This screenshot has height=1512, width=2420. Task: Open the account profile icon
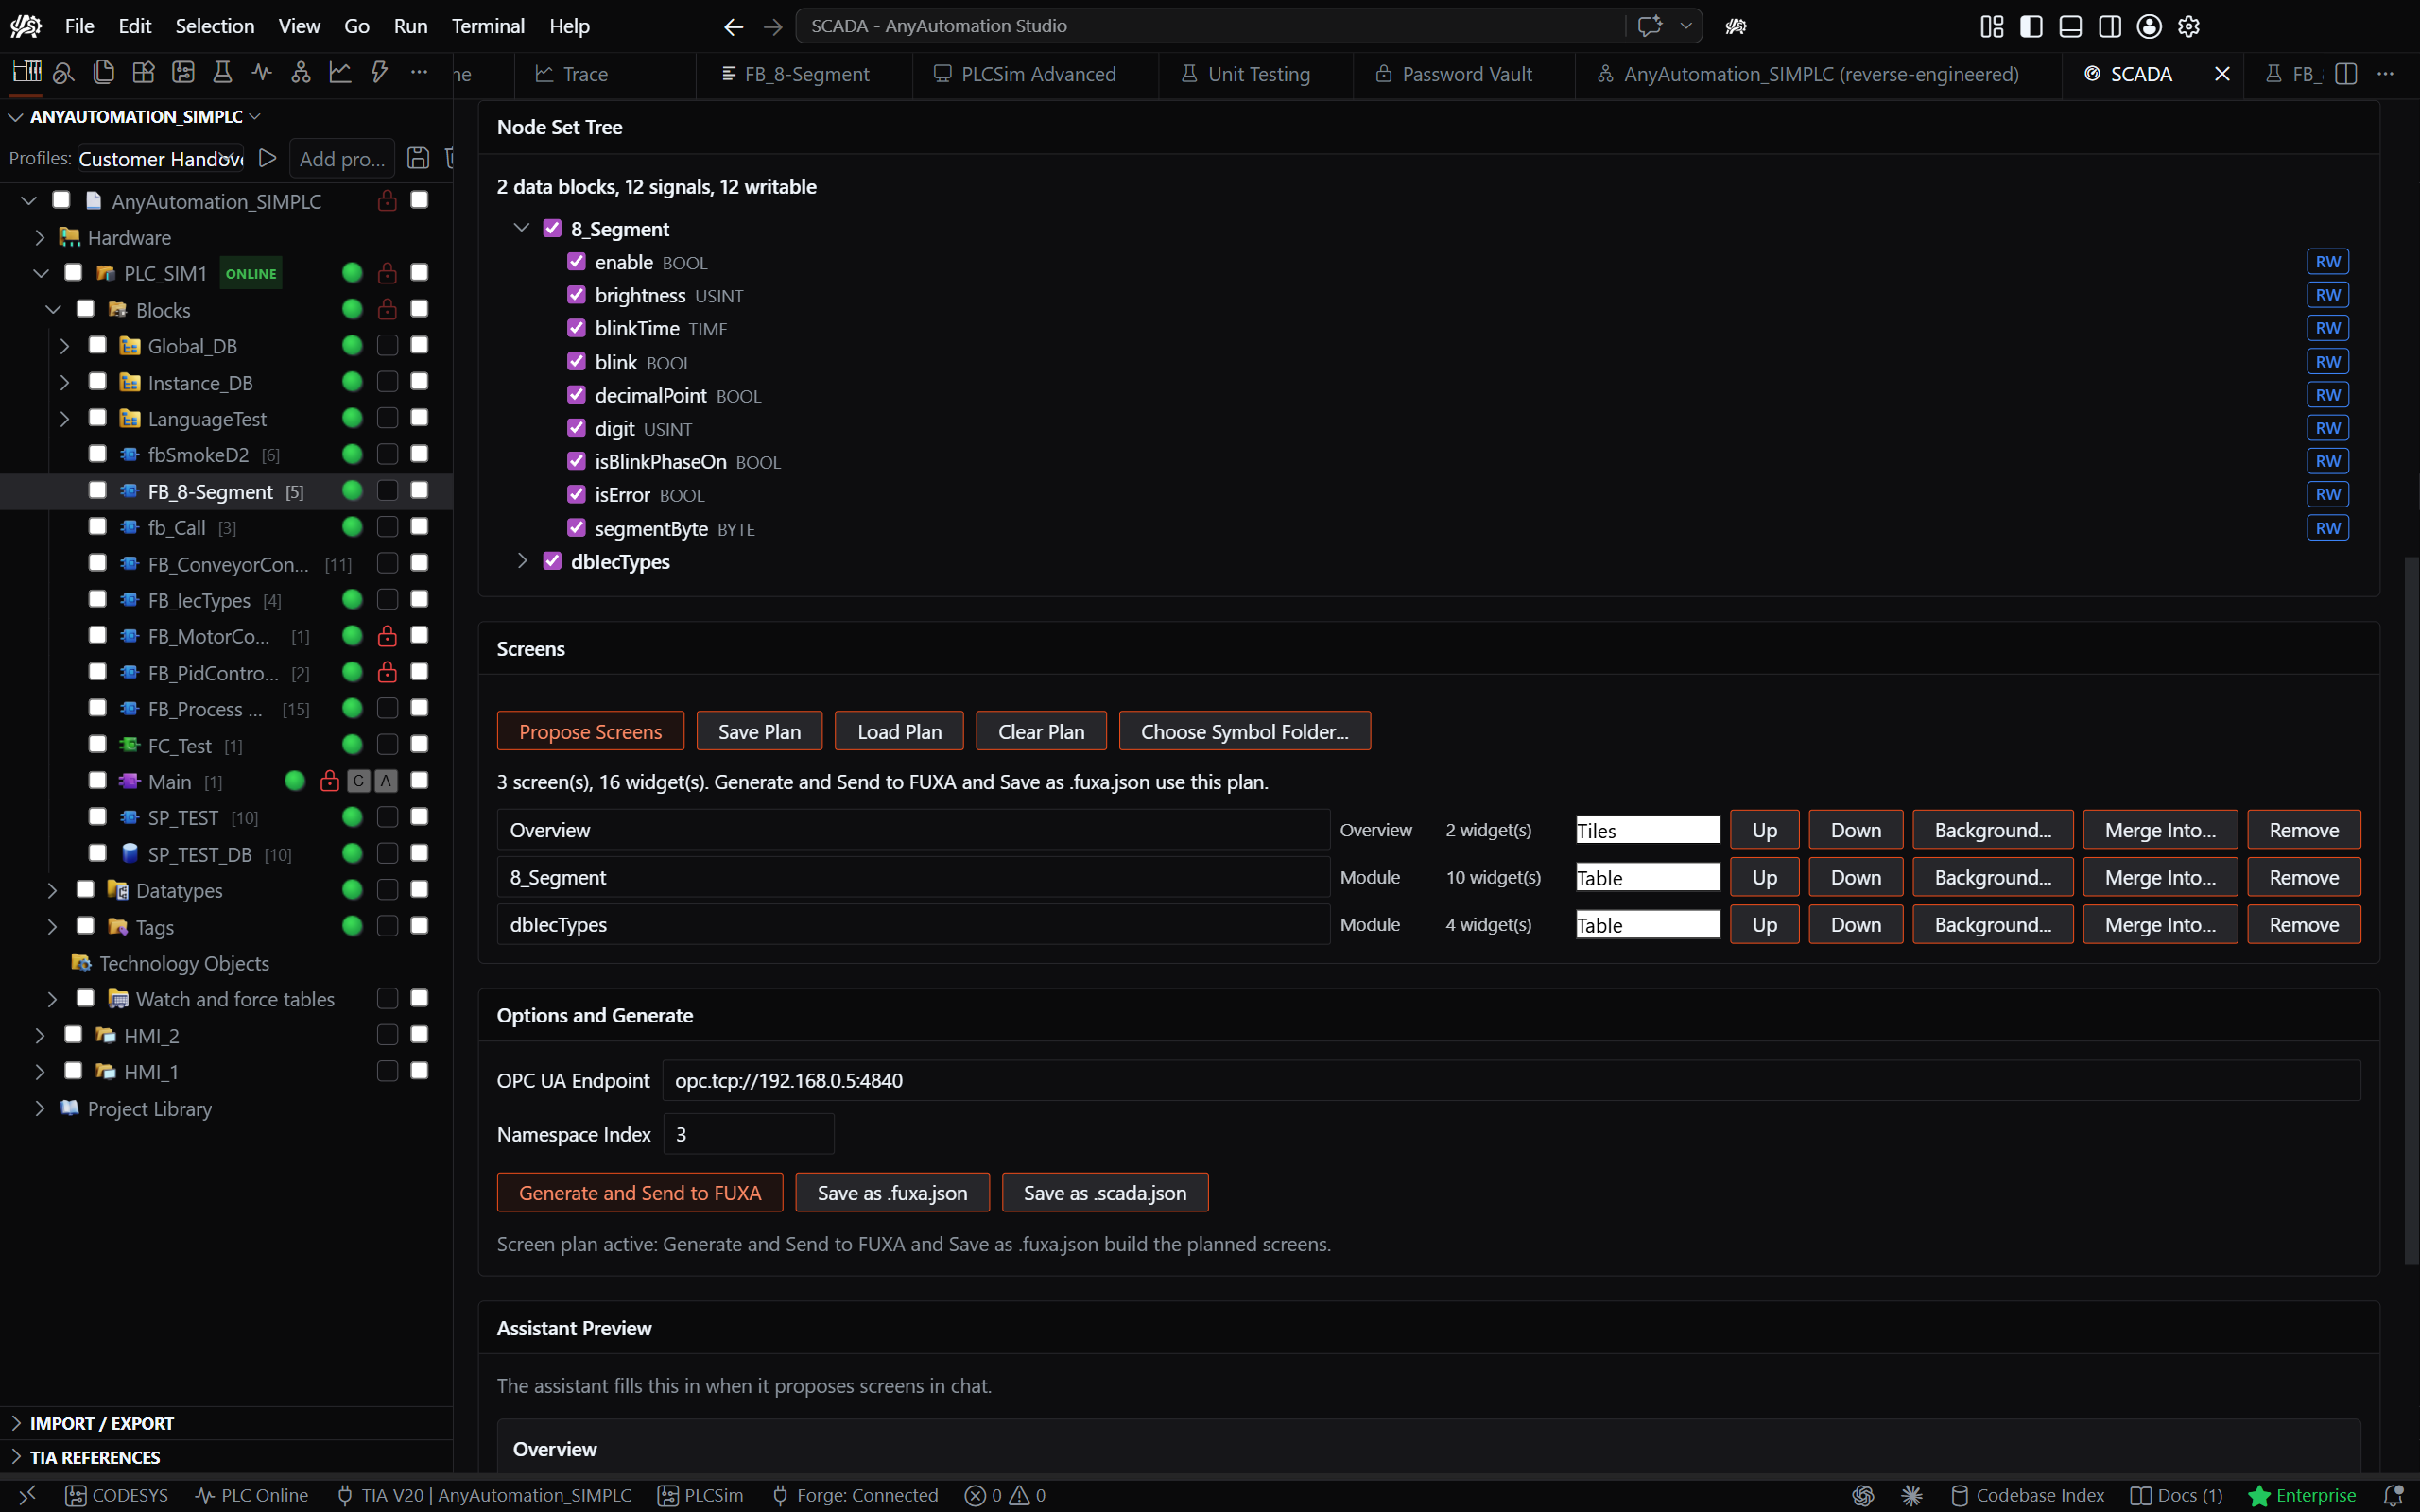pos(2150,26)
